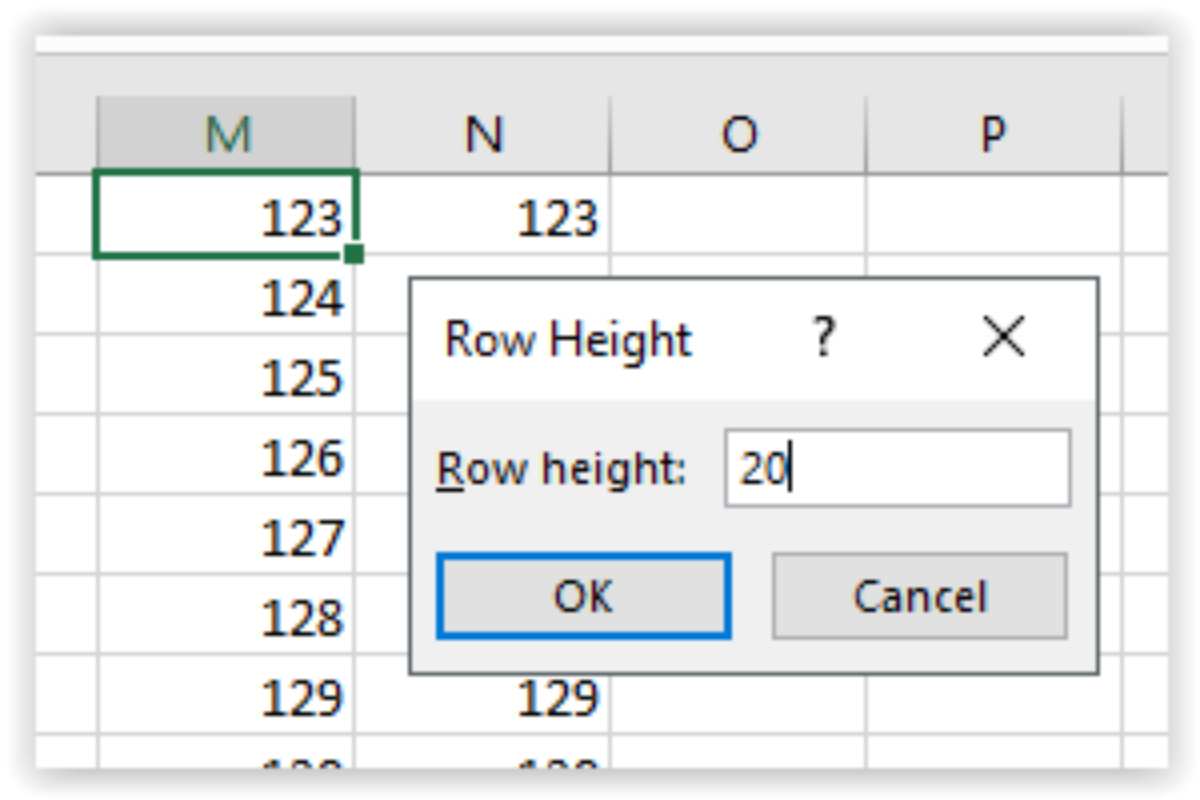The width and height of the screenshot is (1200, 800).
Task: Select cell with value 128
Action: (226, 618)
